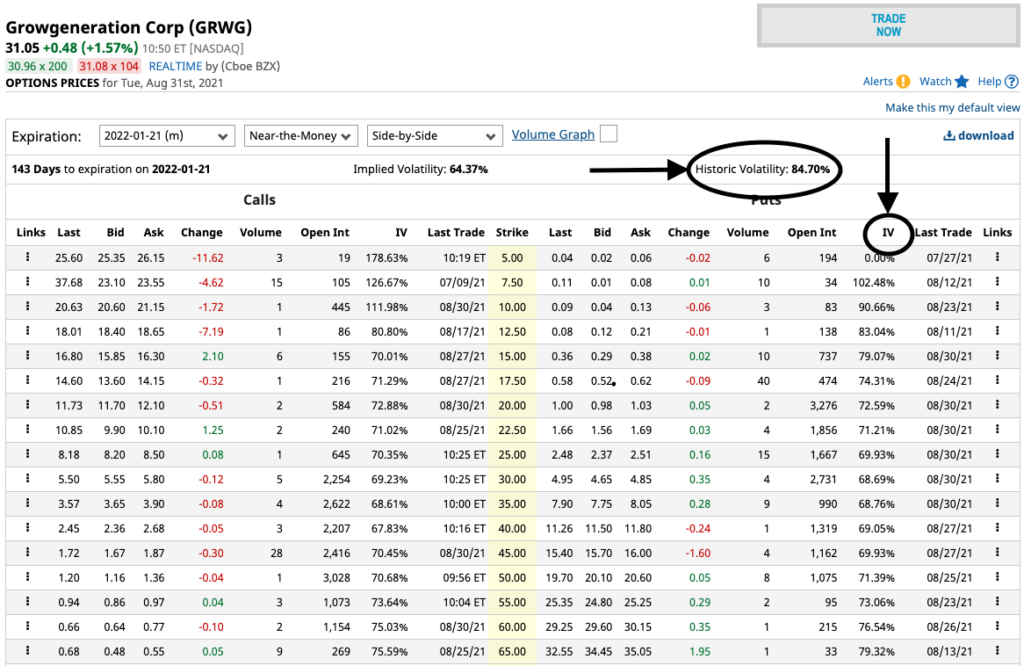
Task: Open puts links menu for 35.00 strike row
Action: point(997,503)
